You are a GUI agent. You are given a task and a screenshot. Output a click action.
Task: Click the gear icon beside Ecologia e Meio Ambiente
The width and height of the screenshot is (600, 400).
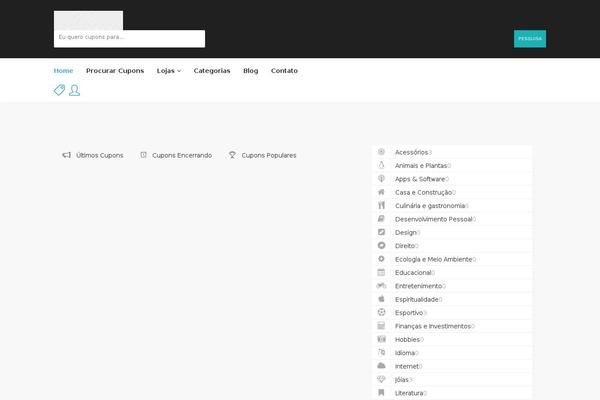pos(381,259)
